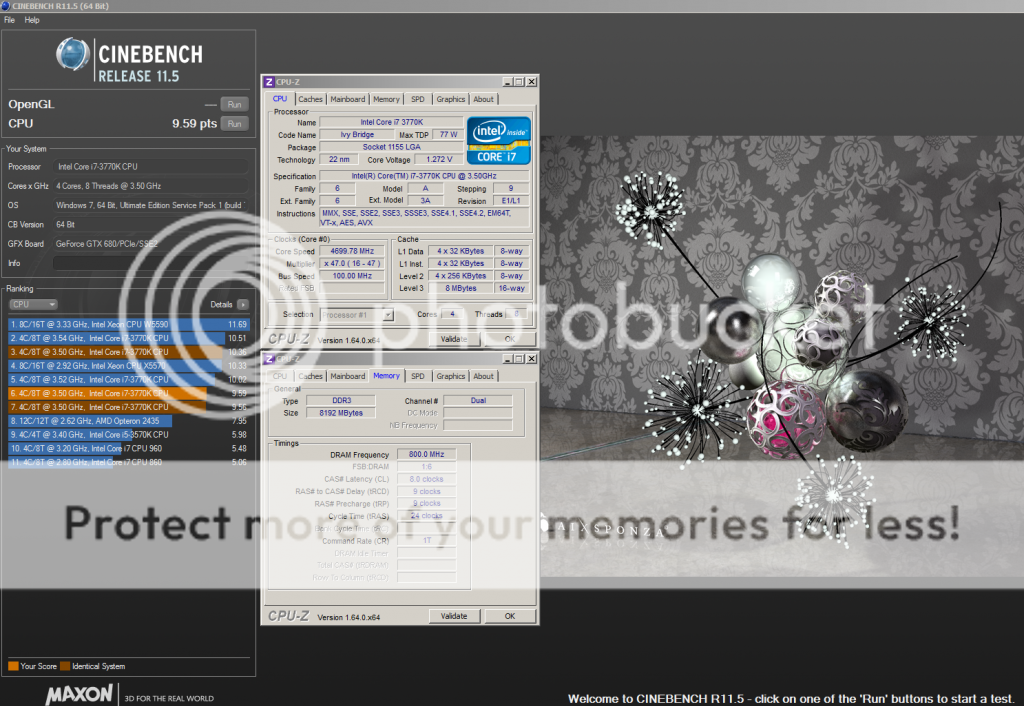Click the Intel Core i7 badge logo
Image resolution: width=1024 pixels, height=706 pixels.
(498, 140)
